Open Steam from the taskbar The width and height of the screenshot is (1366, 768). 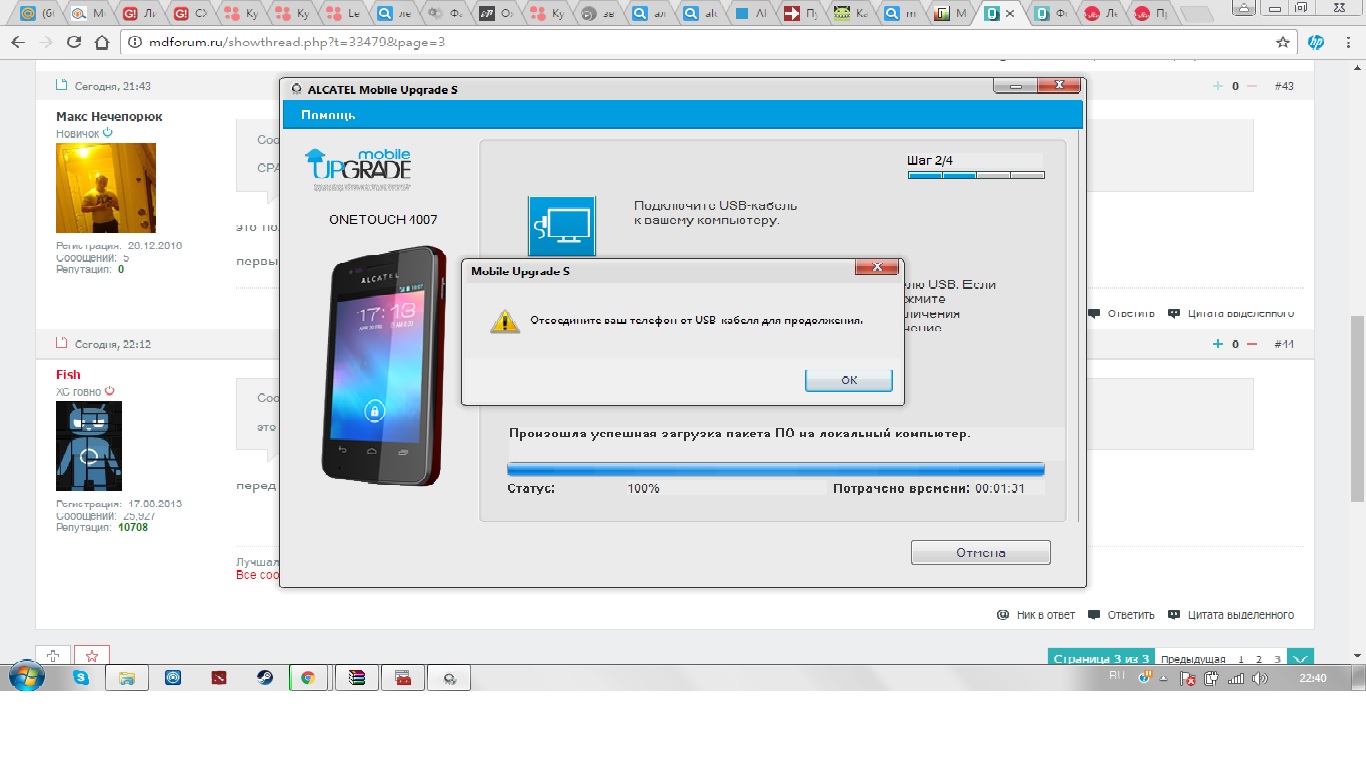pyautogui.click(x=265, y=678)
